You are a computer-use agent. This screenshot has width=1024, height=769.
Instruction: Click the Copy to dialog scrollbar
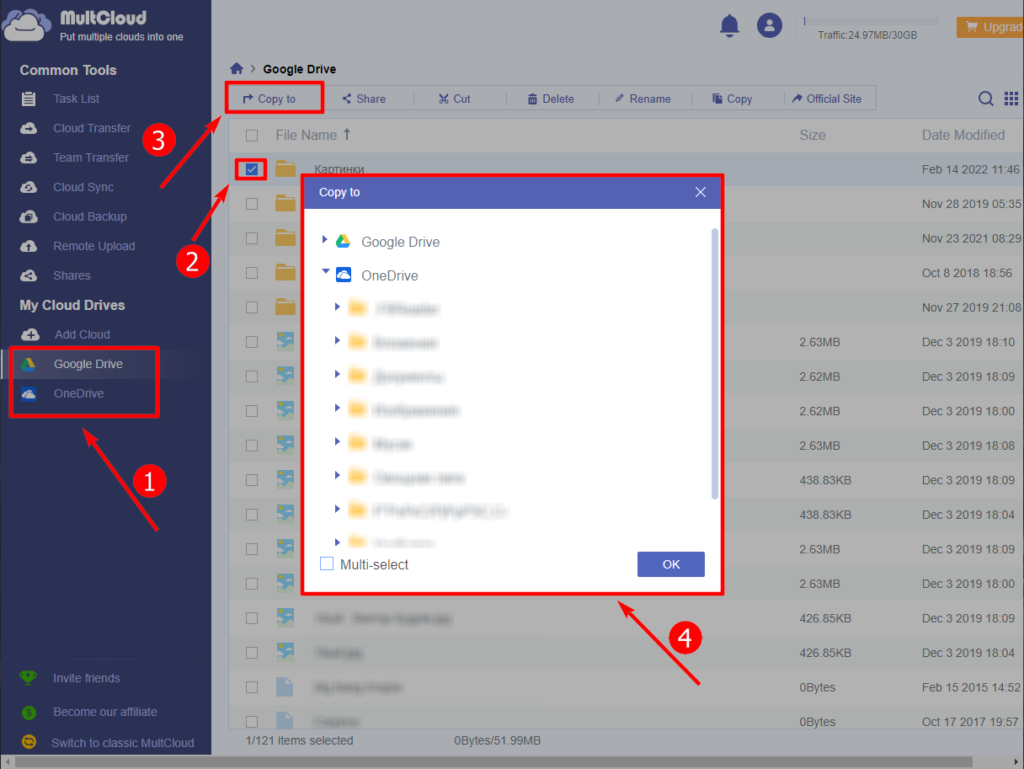pos(714,360)
